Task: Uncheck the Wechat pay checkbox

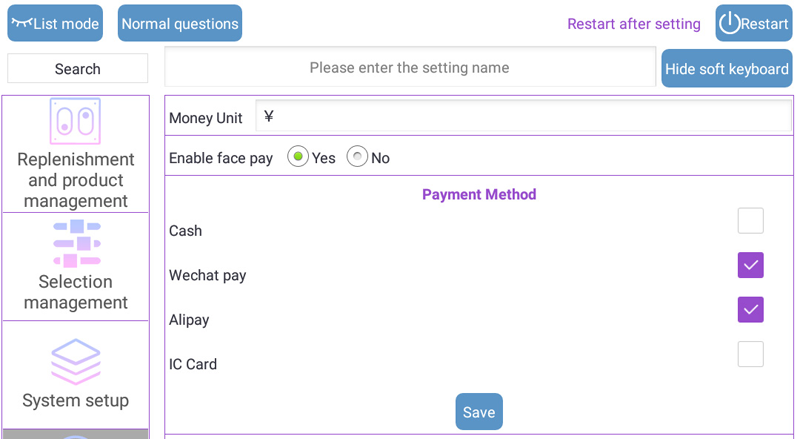Action: [751, 265]
